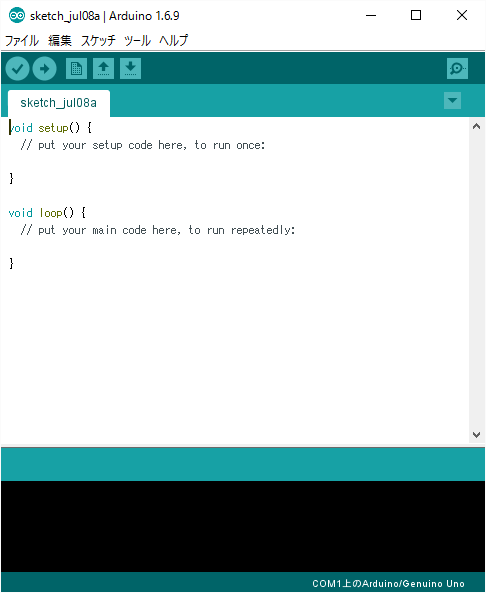Place cursor on 'void setup() {' line
This screenshot has height=593, width=486.
(50, 128)
